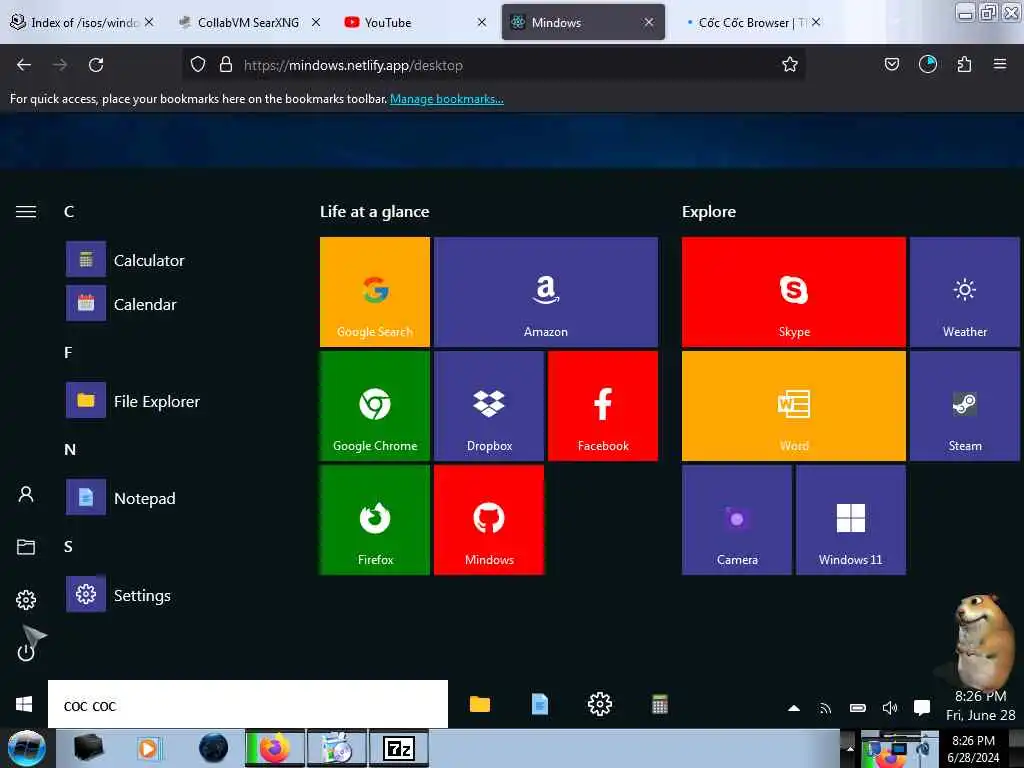Click the Mindows Start button

click(x=24, y=704)
